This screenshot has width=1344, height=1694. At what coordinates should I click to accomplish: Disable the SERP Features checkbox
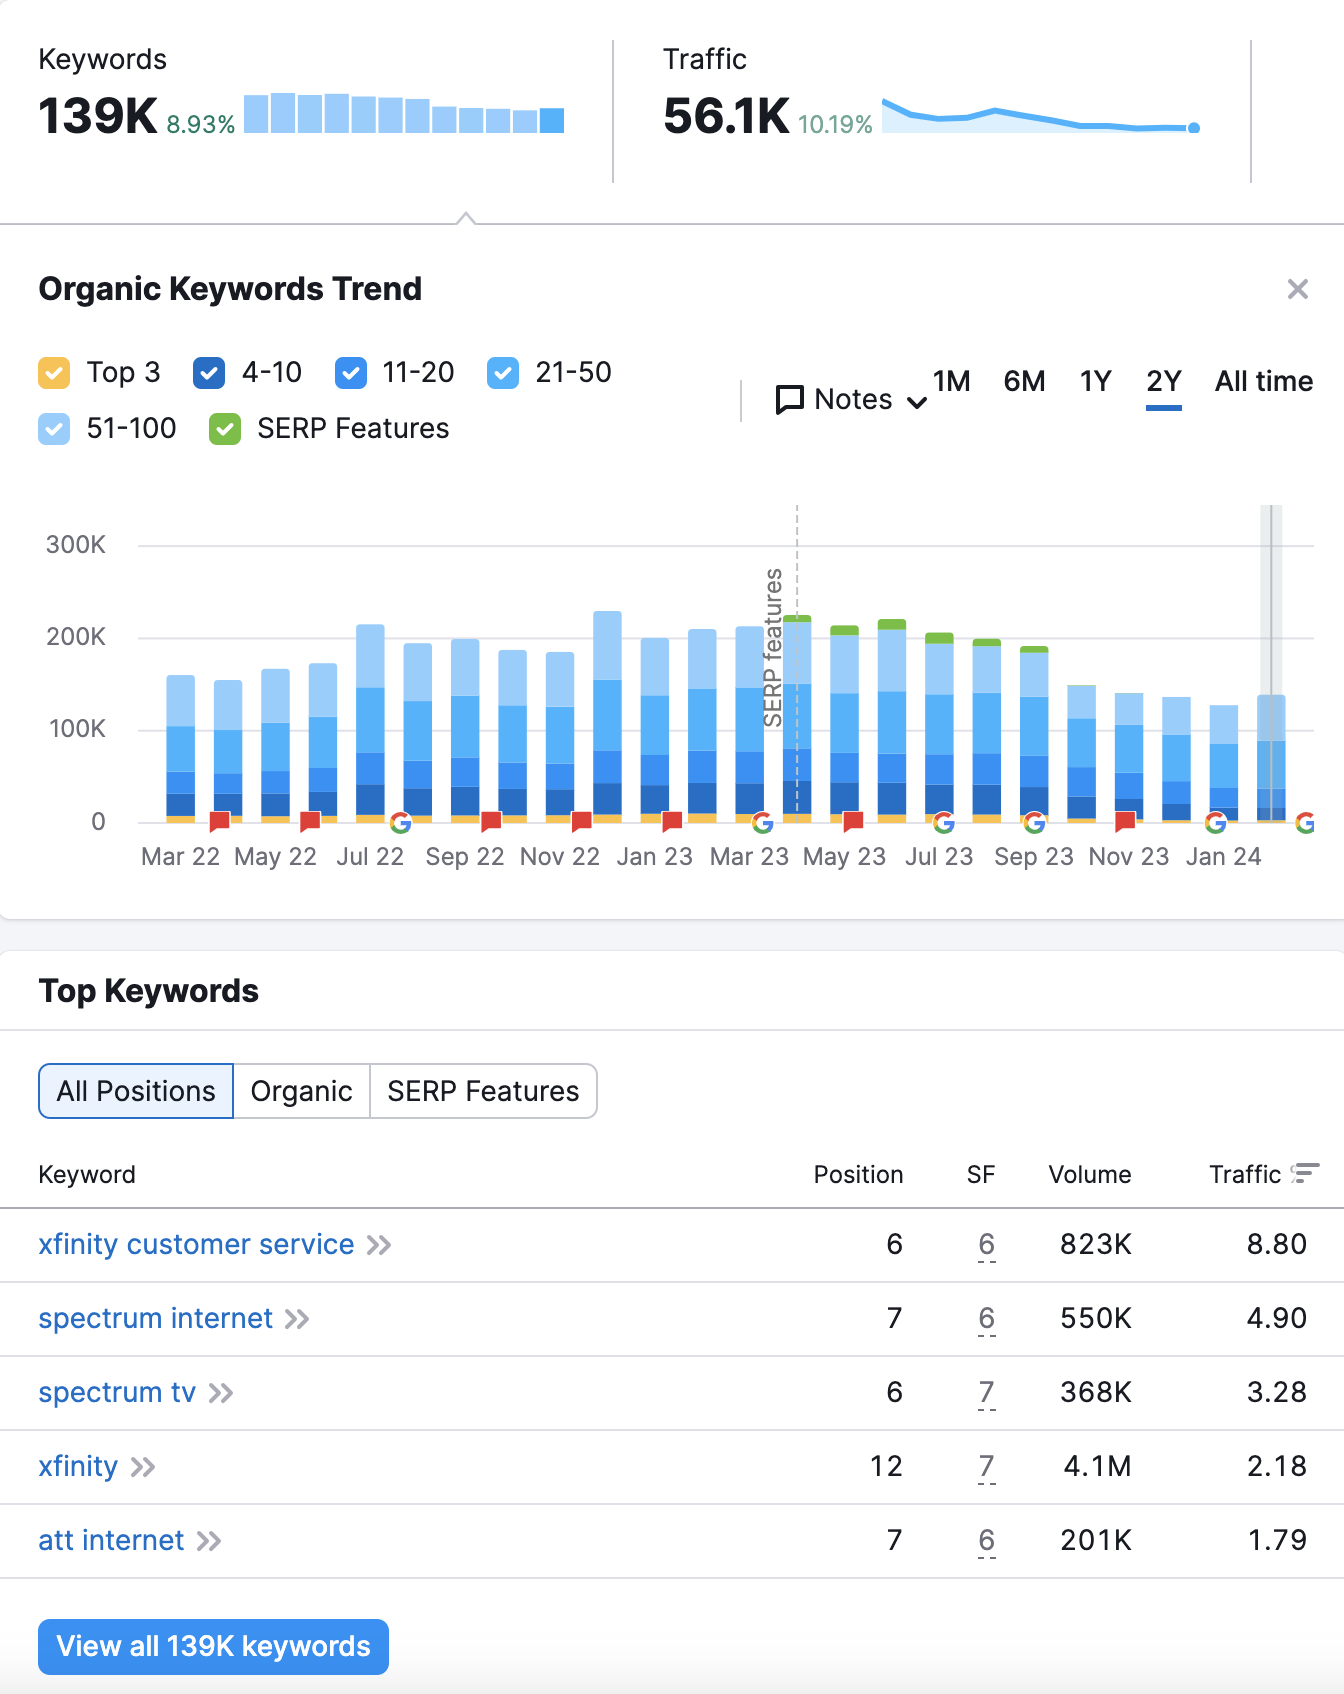tap(225, 429)
